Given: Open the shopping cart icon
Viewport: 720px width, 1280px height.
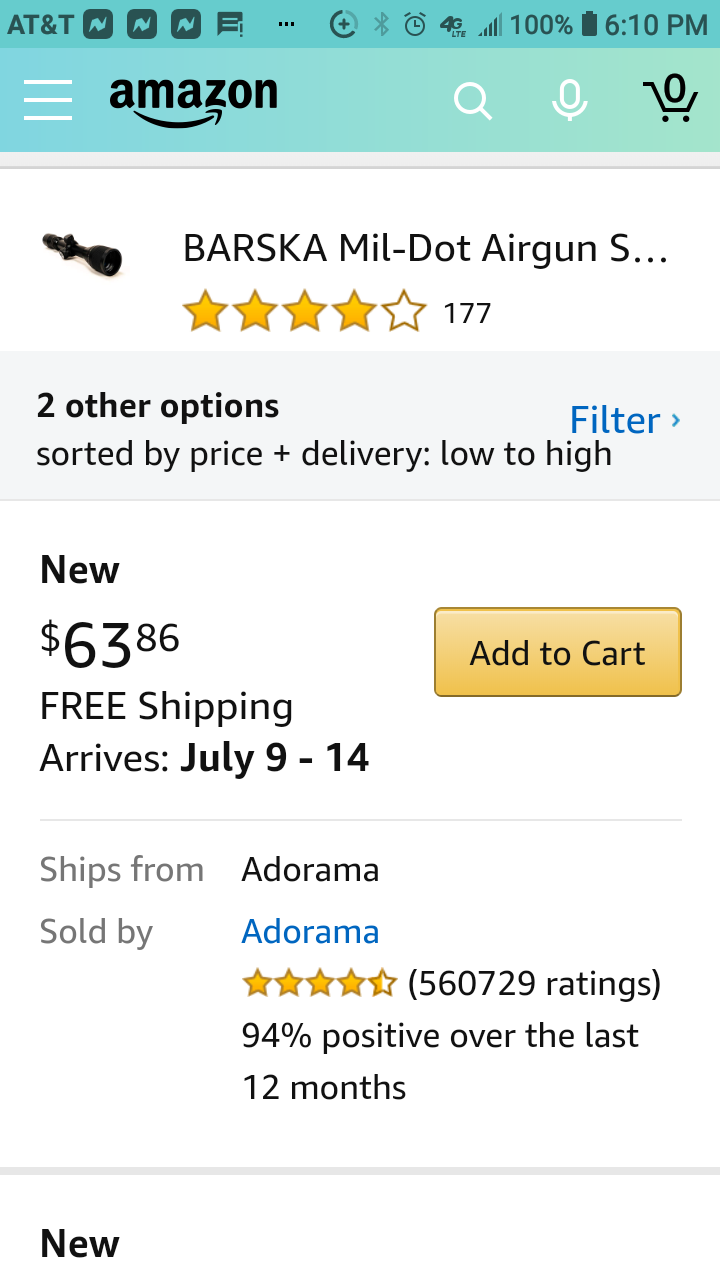Looking at the screenshot, I should click(670, 98).
